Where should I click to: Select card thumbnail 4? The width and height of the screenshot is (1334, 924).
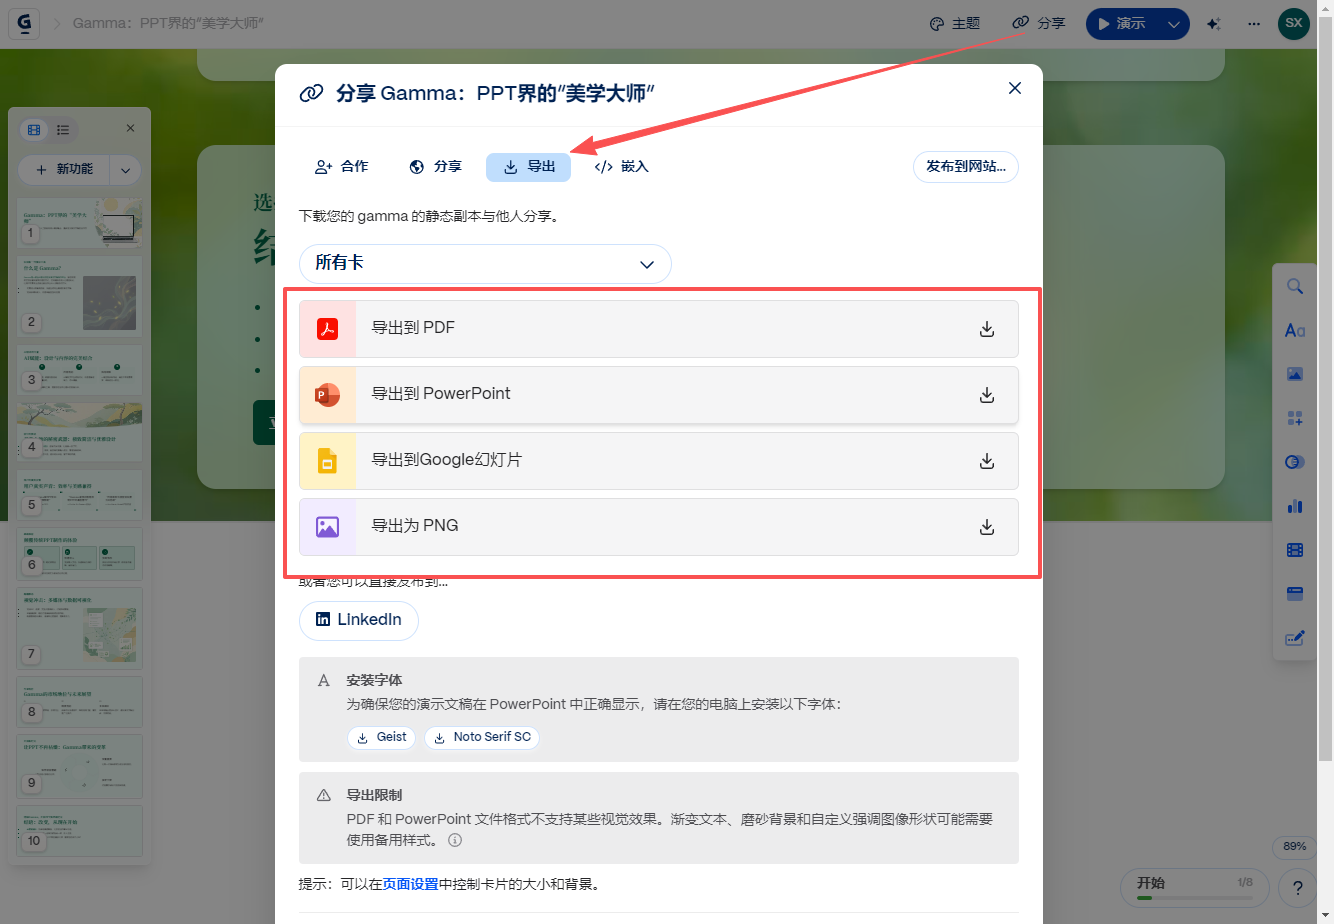pos(79,432)
